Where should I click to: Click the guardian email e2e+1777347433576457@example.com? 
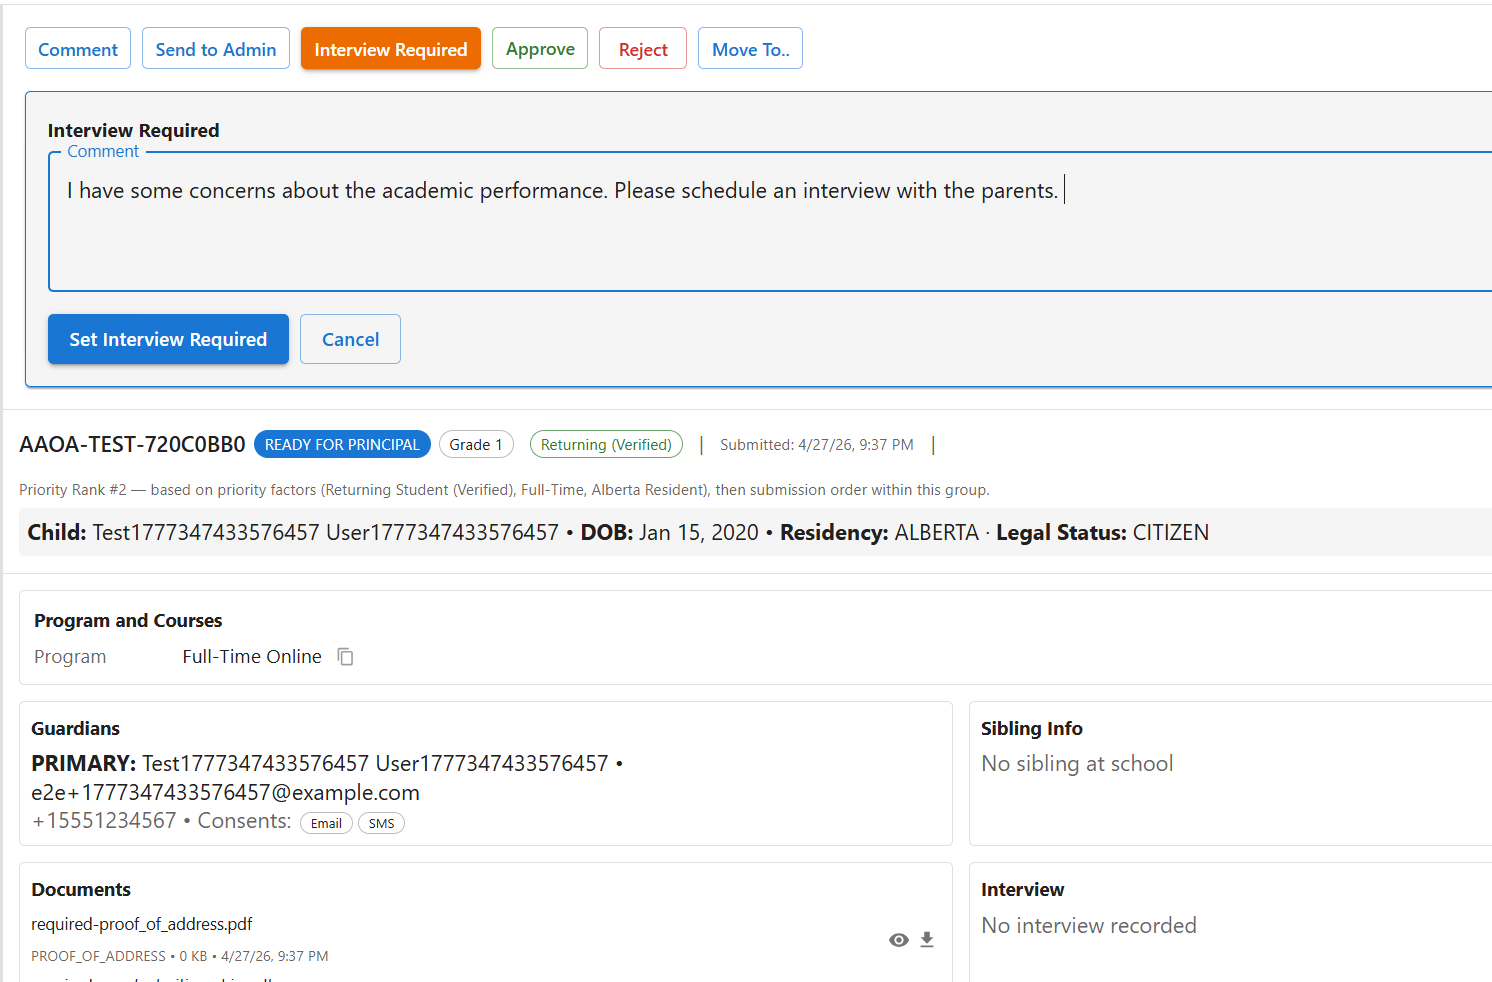pos(225,792)
